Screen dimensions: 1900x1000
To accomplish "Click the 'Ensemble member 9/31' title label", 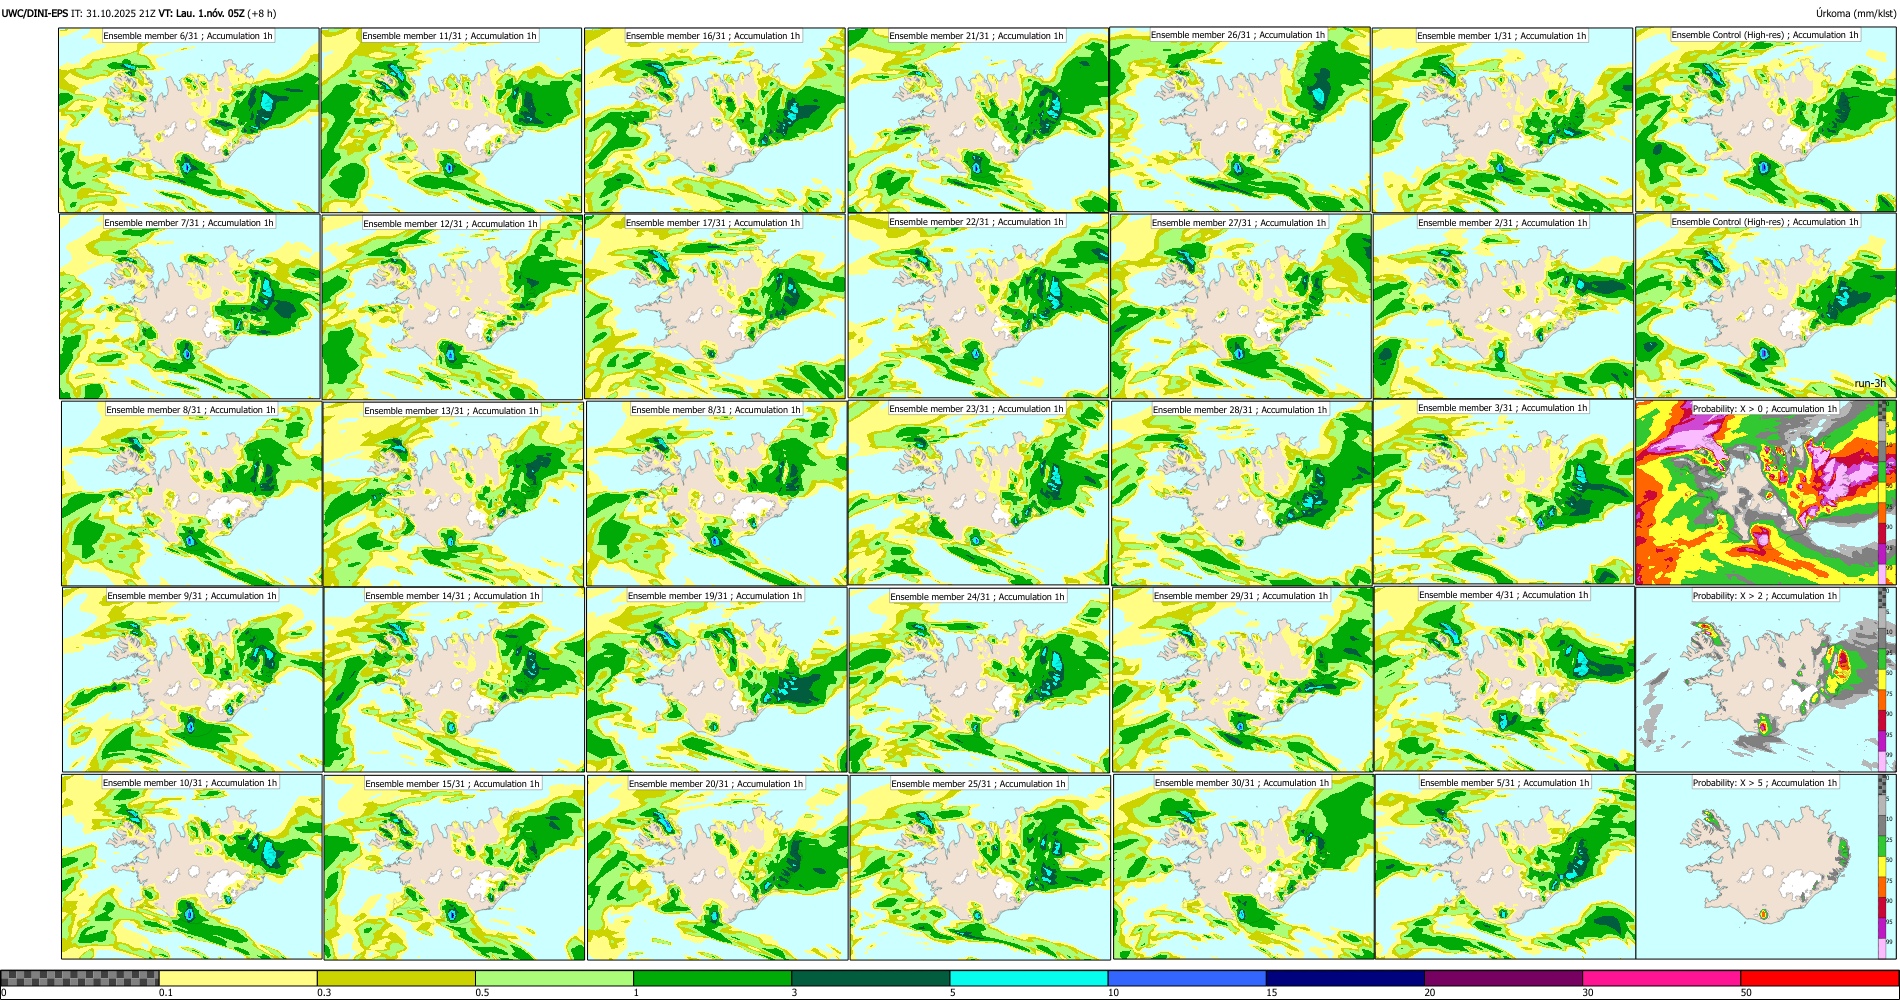I will (x=192, y=596).
